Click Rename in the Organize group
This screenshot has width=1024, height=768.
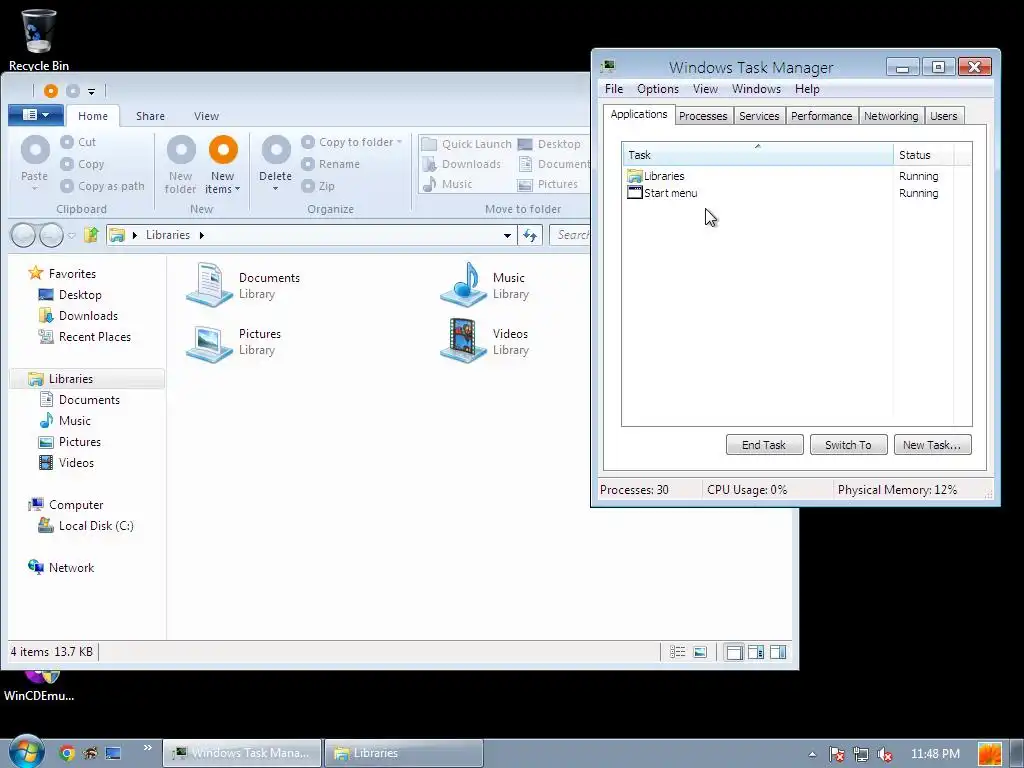pyautogui.click(x=331, y=164)
